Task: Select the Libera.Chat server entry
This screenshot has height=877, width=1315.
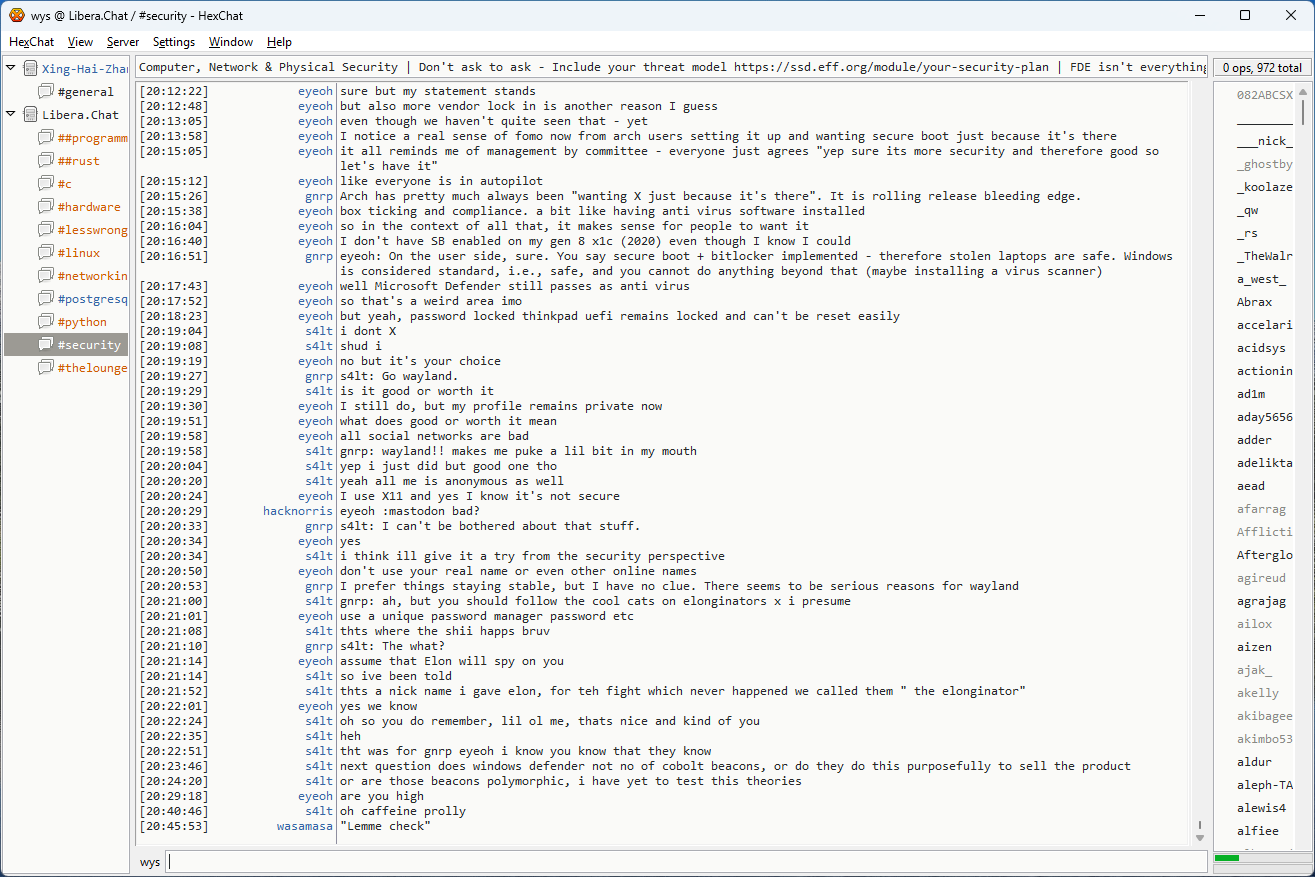Action: coord(80,114)
